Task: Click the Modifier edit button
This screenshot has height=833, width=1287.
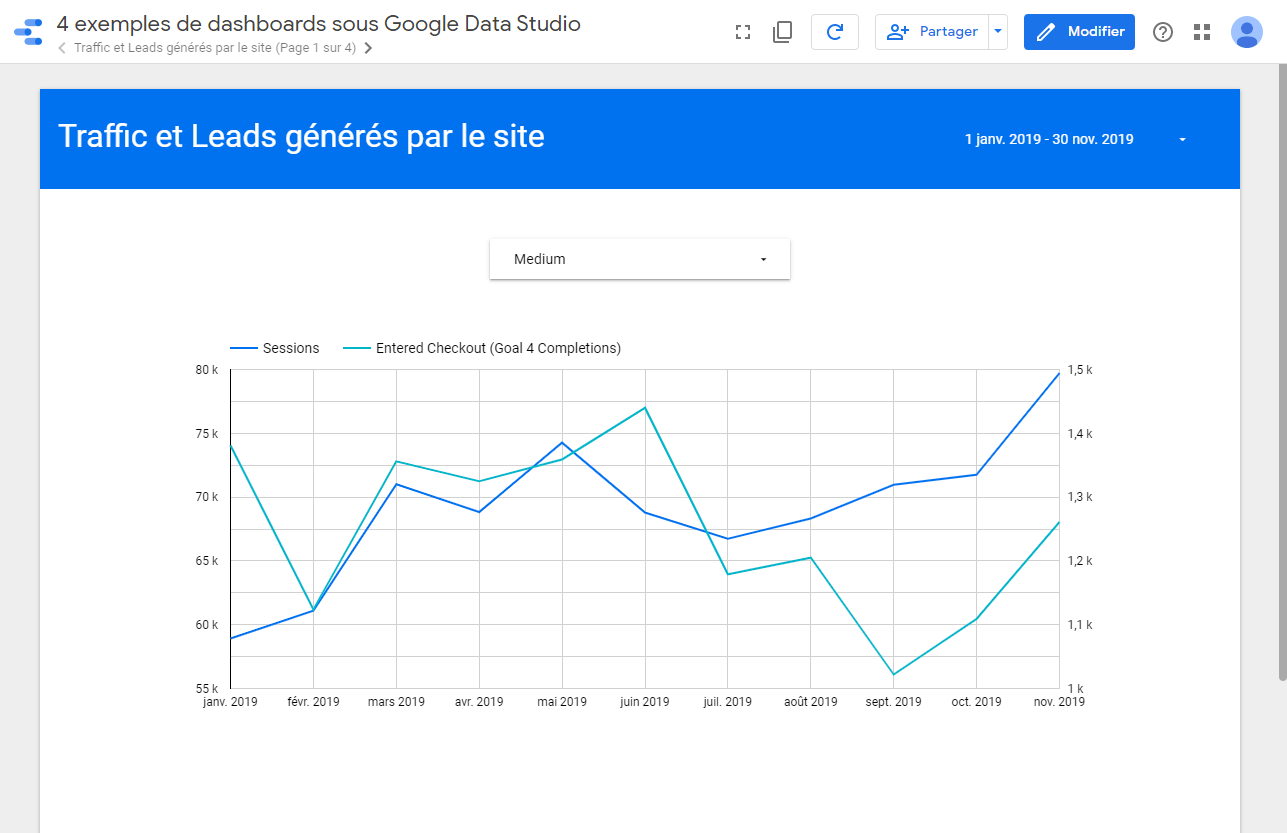Action: click(x=1079, y=32)
